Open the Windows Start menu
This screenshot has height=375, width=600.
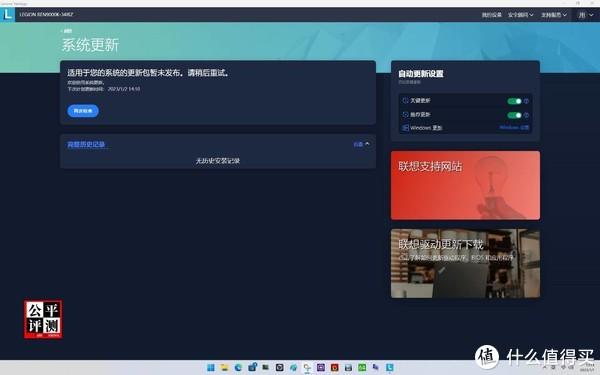210,367
